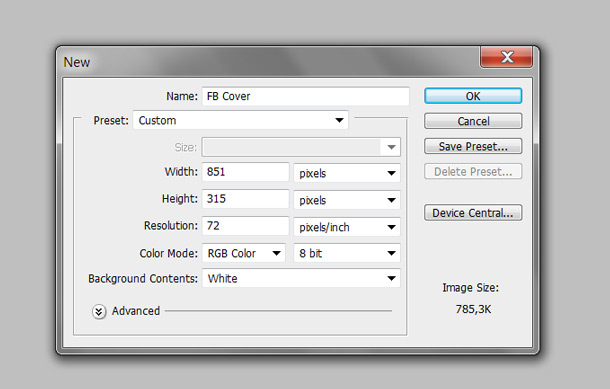
Task: Click the Name field with FB Cover
Action: coord(305,96)
